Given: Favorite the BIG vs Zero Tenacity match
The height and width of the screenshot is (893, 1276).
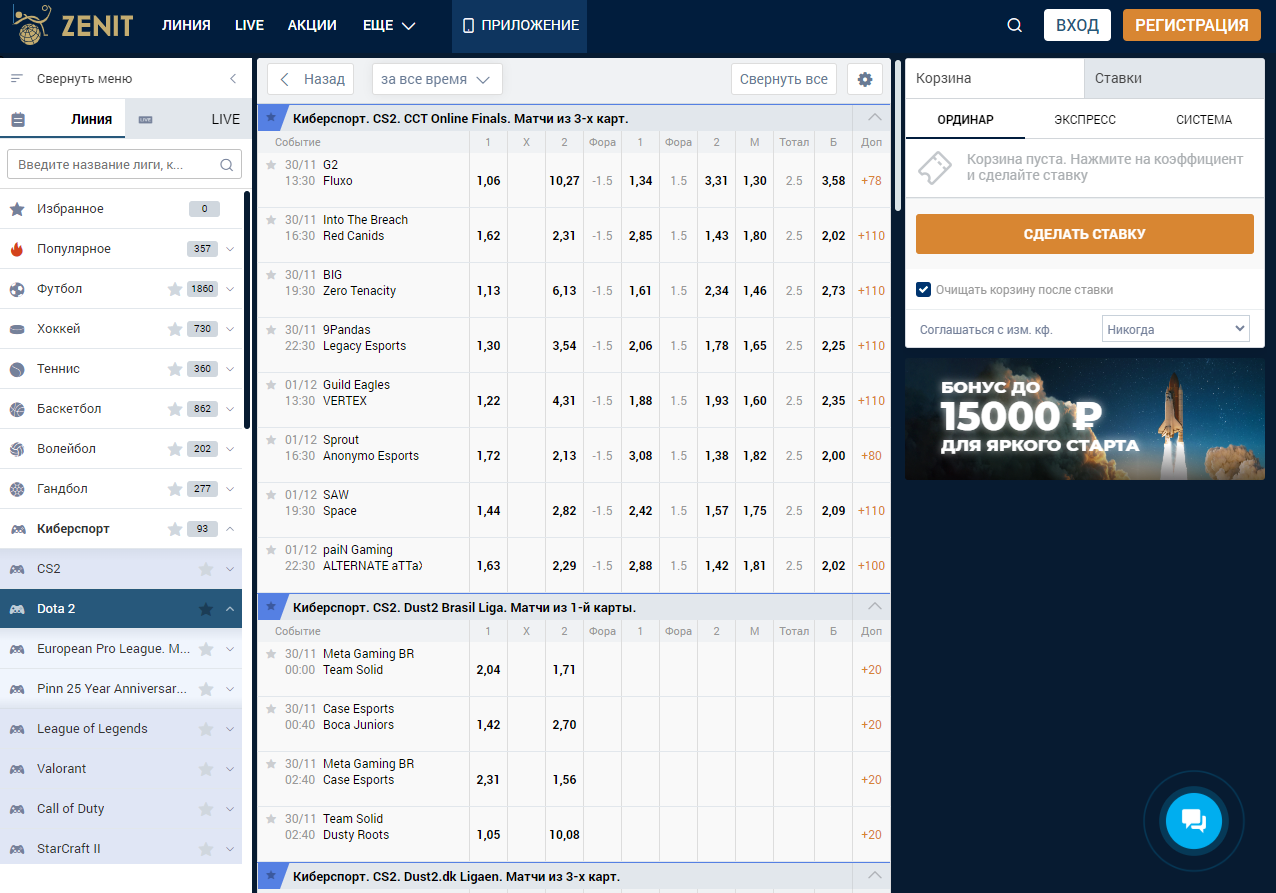Looking at the screenshot, I should click(x=271, y=274).
